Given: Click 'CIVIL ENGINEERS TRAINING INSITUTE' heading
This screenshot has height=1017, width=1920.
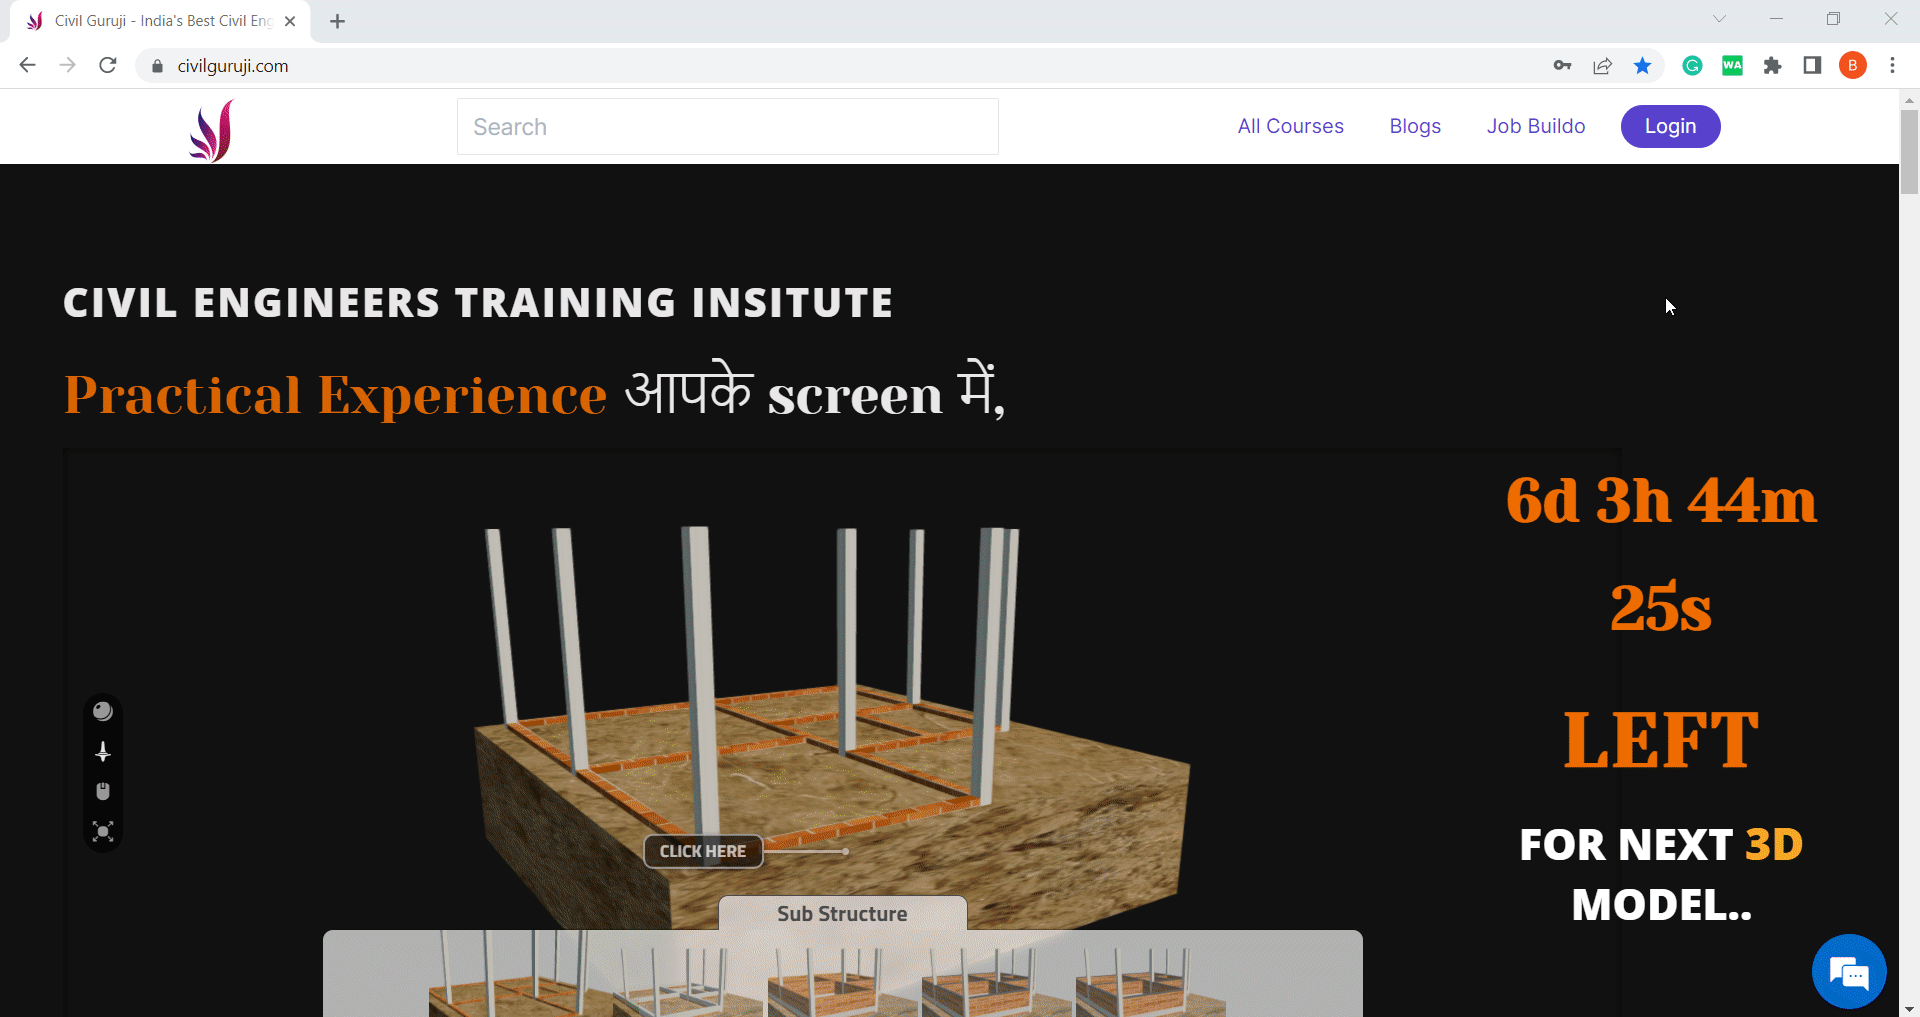Looking at the screenshot, I should coord(478,303).
